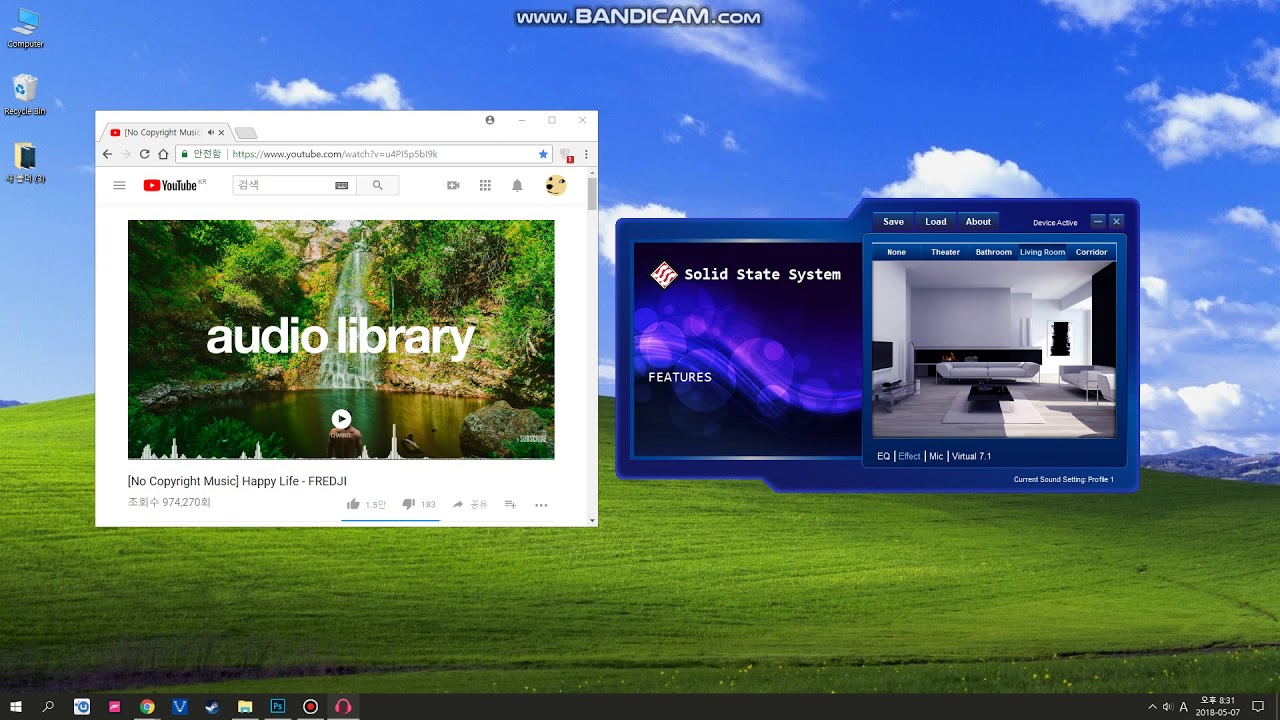Open the taskbar clock and date
Screen dimensions: 1280x720
[1217, 706]
